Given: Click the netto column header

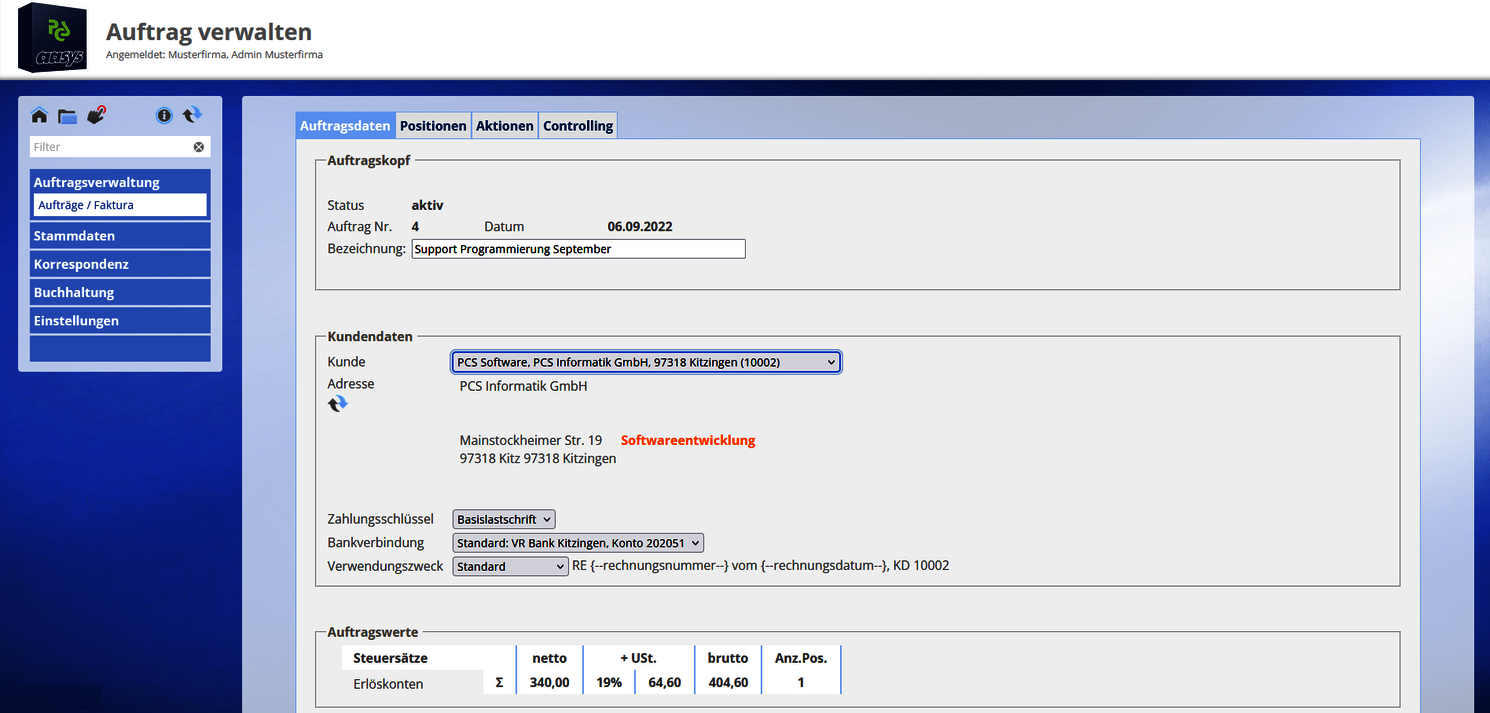Looking at the screenshot, I should [x=550, y=658].
